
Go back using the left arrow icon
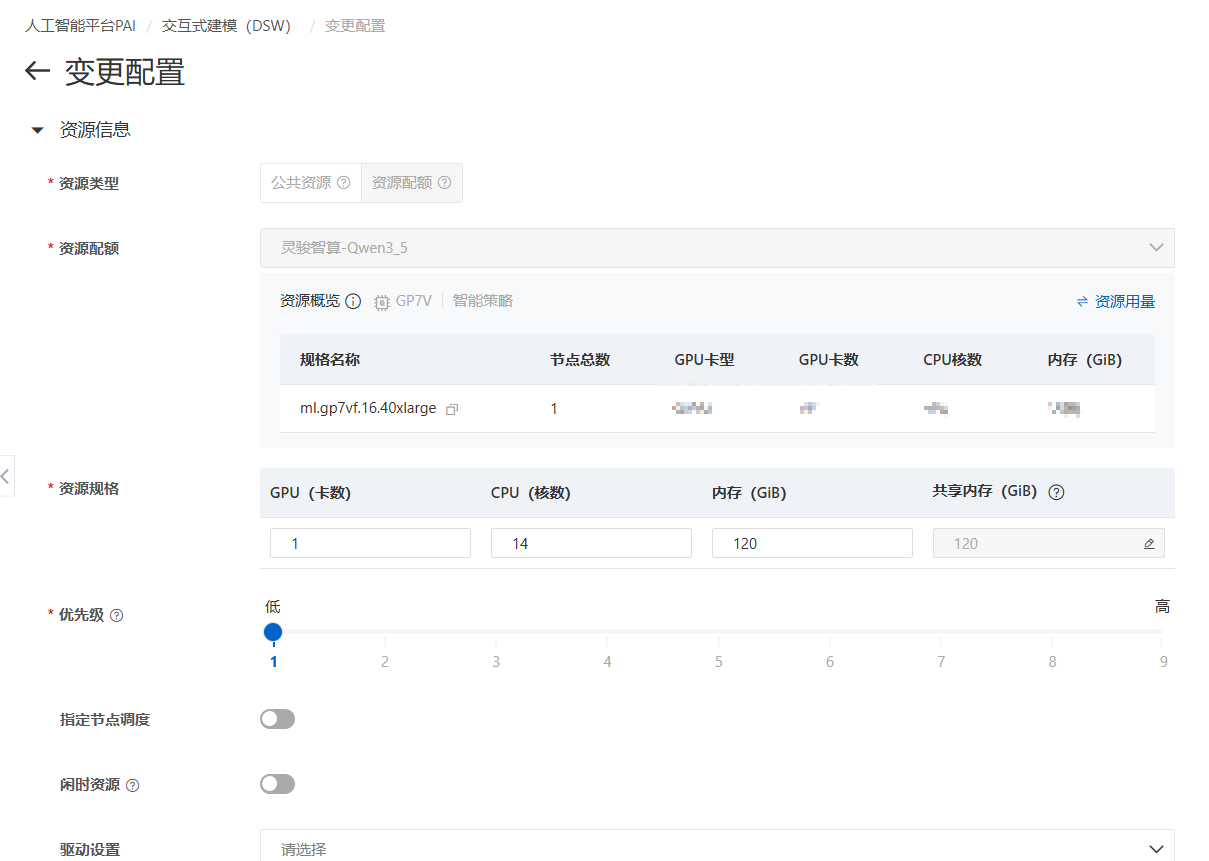(x=37, y=71)
